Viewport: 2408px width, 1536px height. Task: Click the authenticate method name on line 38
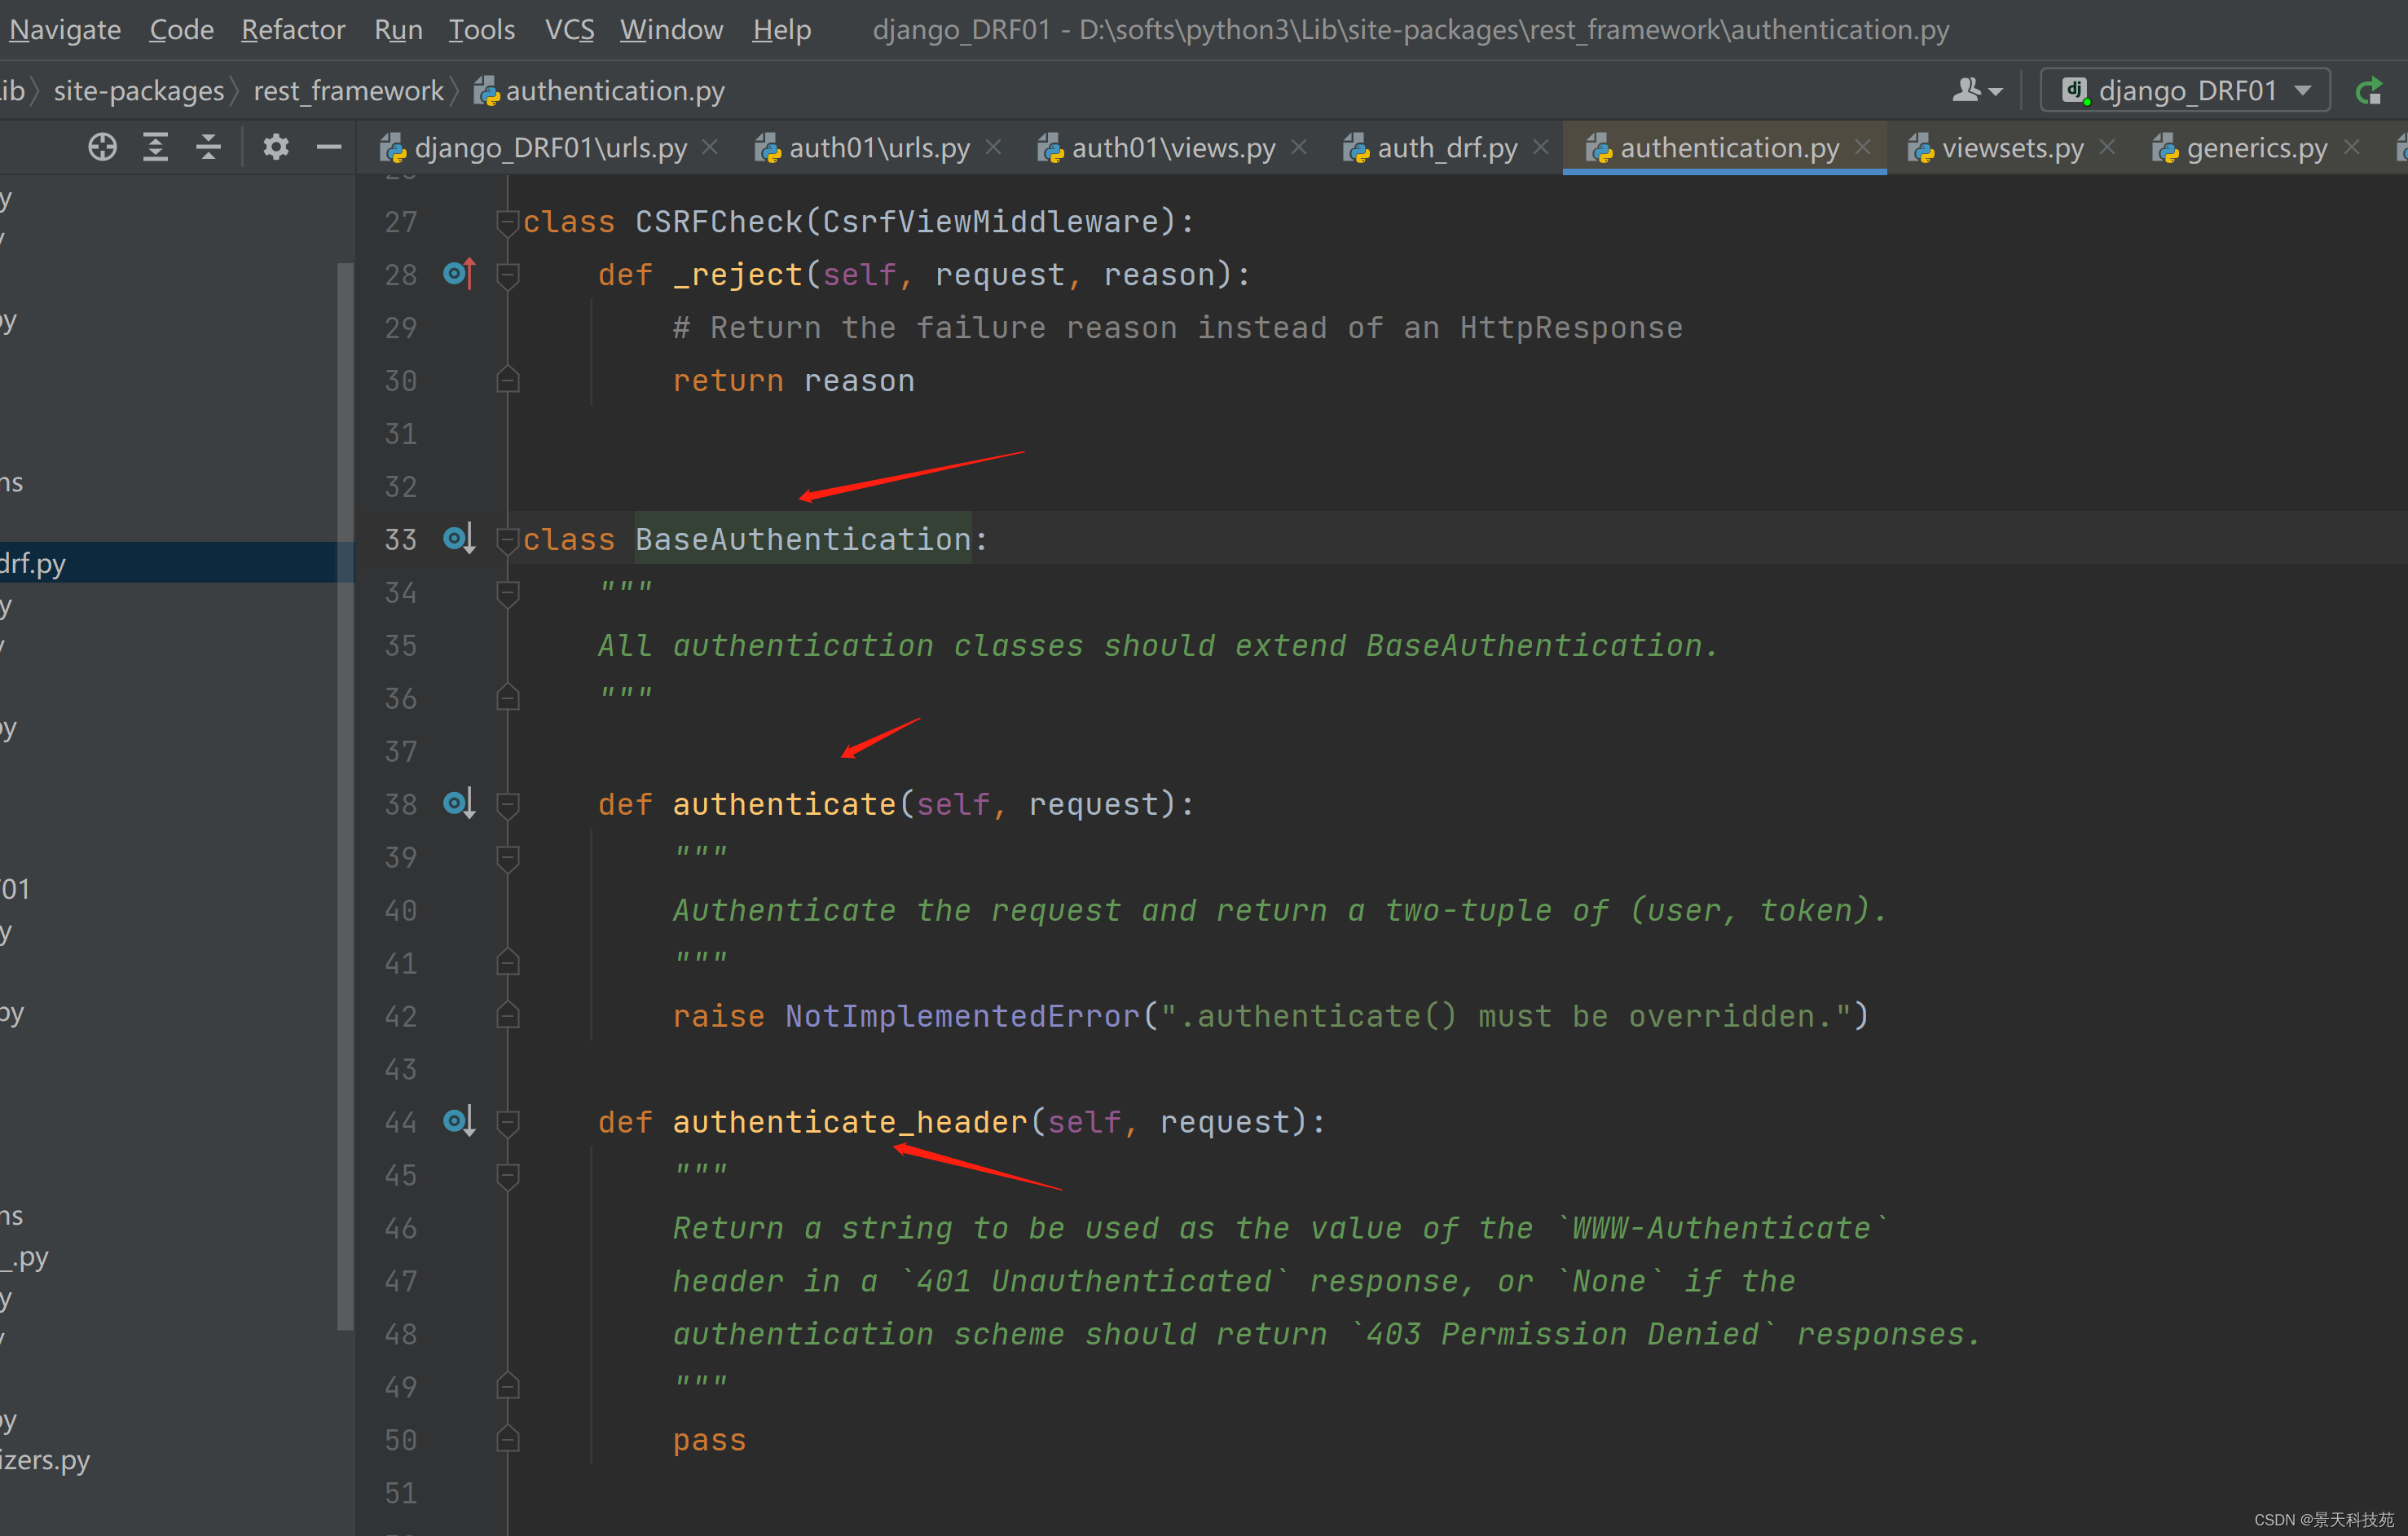tap(784, 804)
